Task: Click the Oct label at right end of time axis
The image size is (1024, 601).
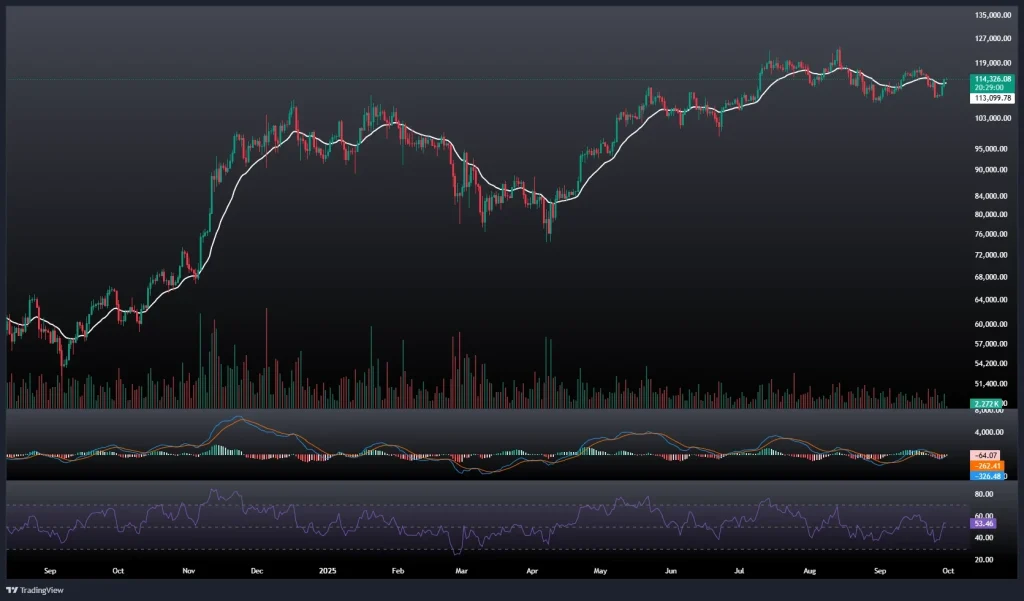Action: point(947,571)
